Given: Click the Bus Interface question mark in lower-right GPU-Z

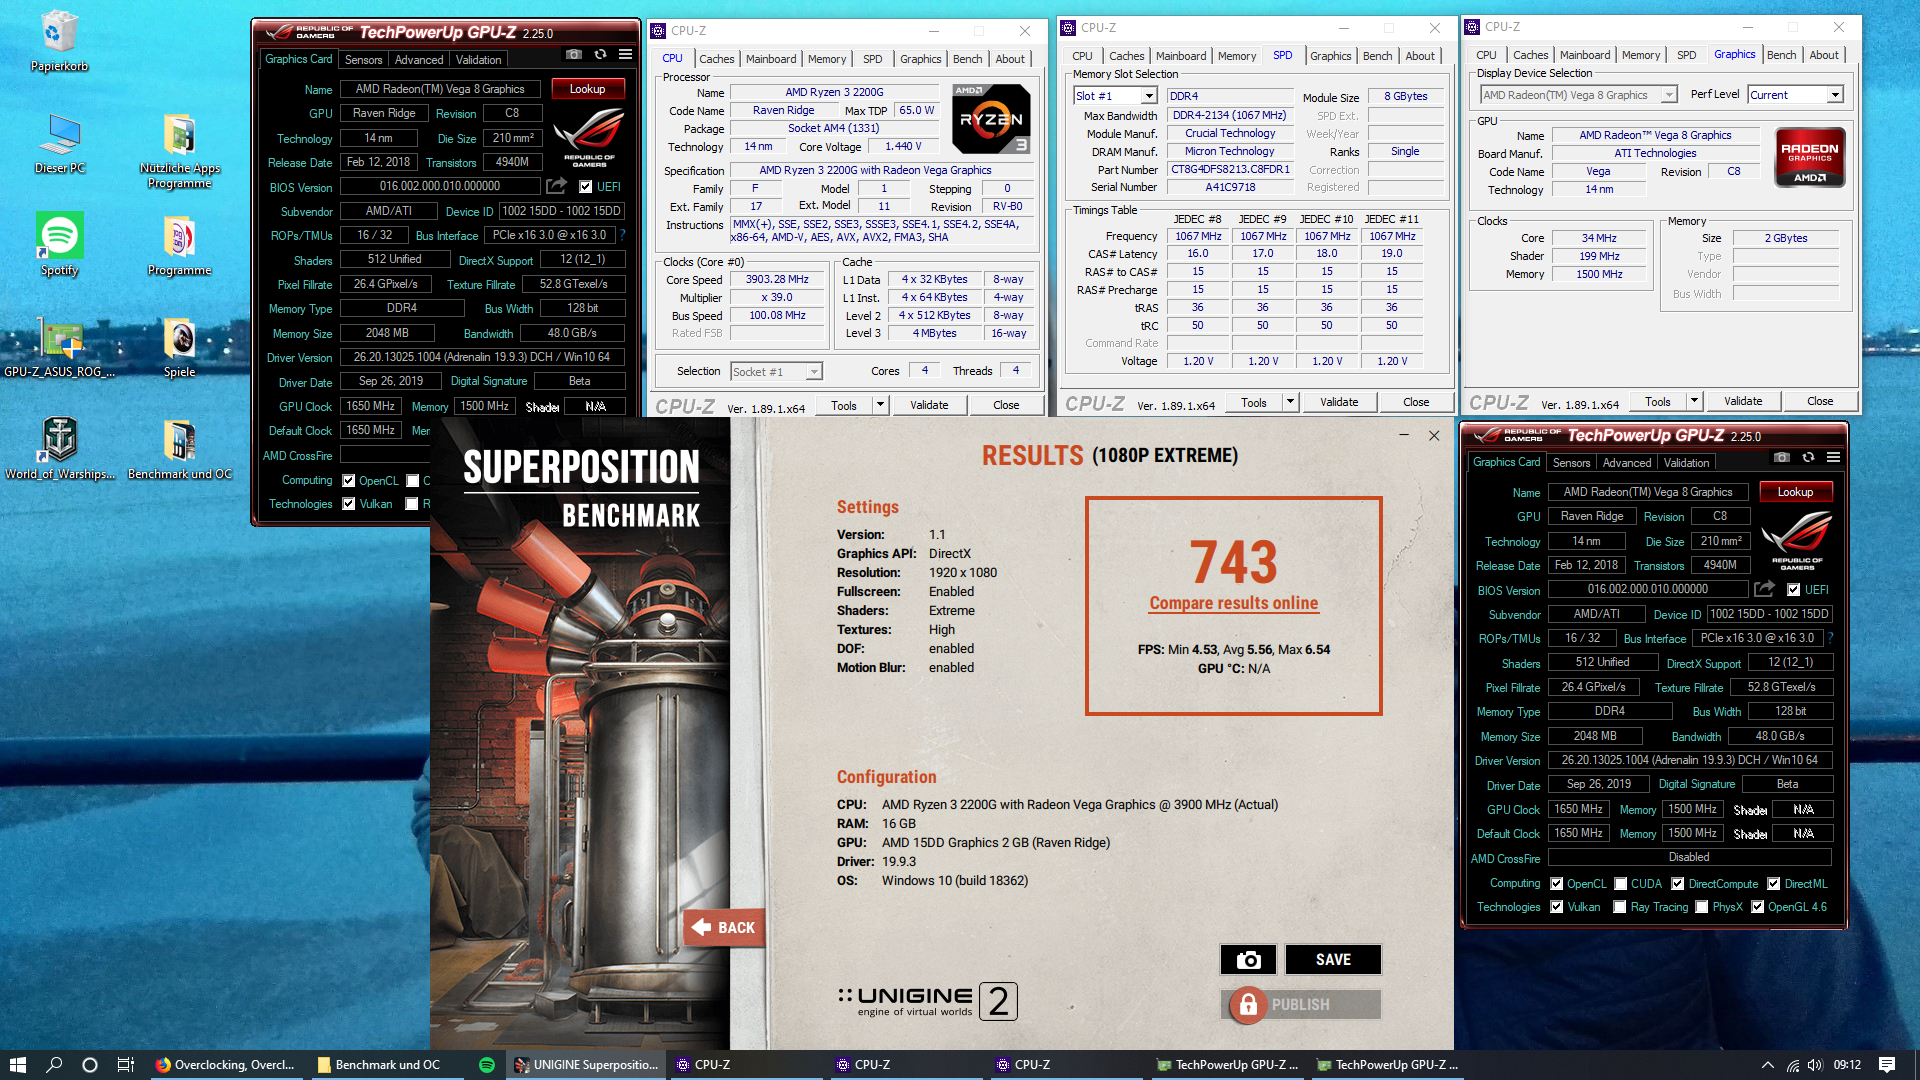Looking at the screenshot, I should [1830, 638].
